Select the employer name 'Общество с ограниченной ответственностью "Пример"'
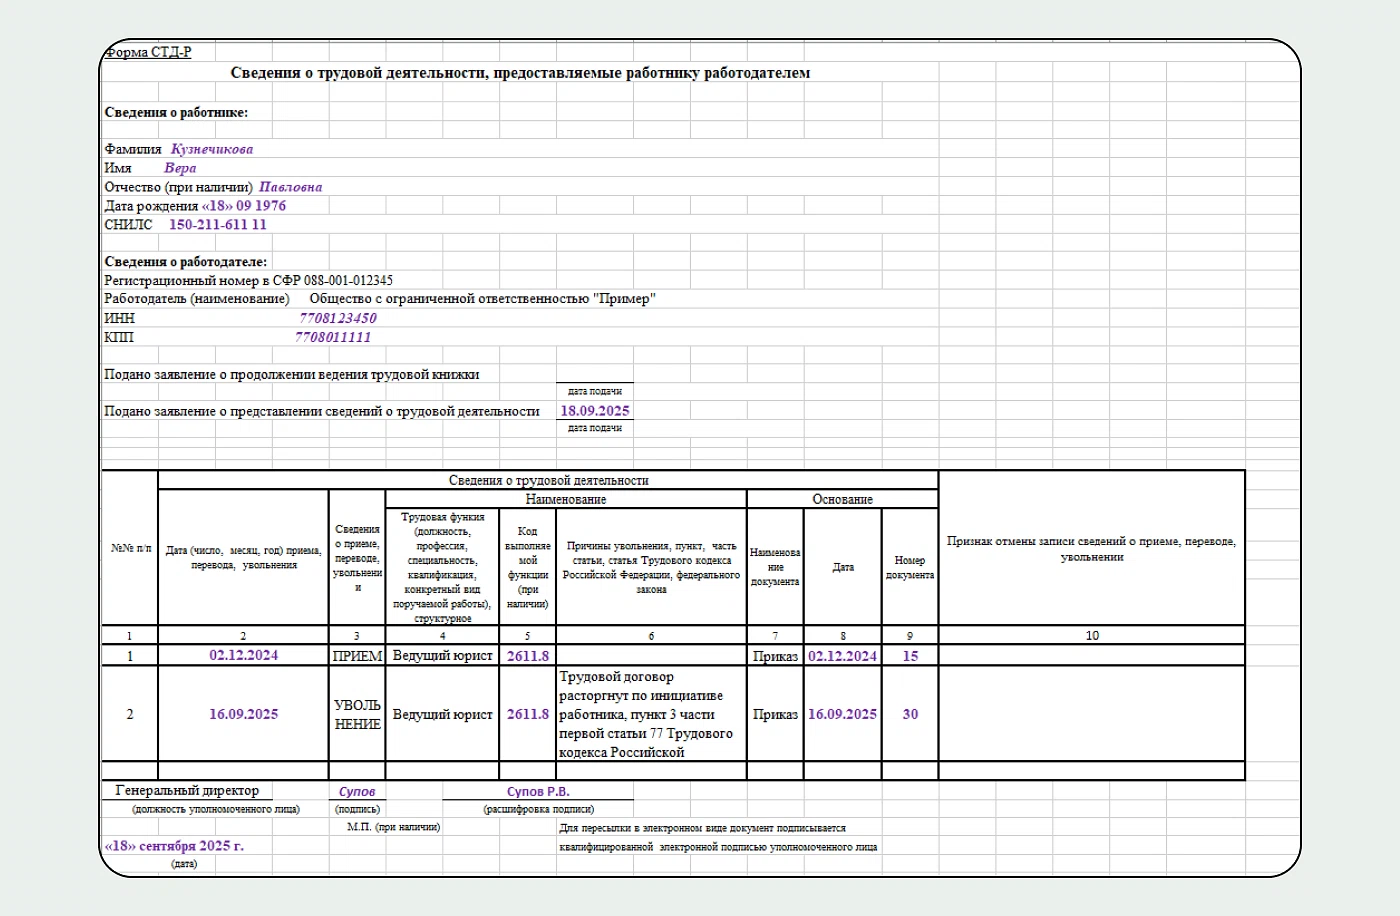 click(483, 299)
